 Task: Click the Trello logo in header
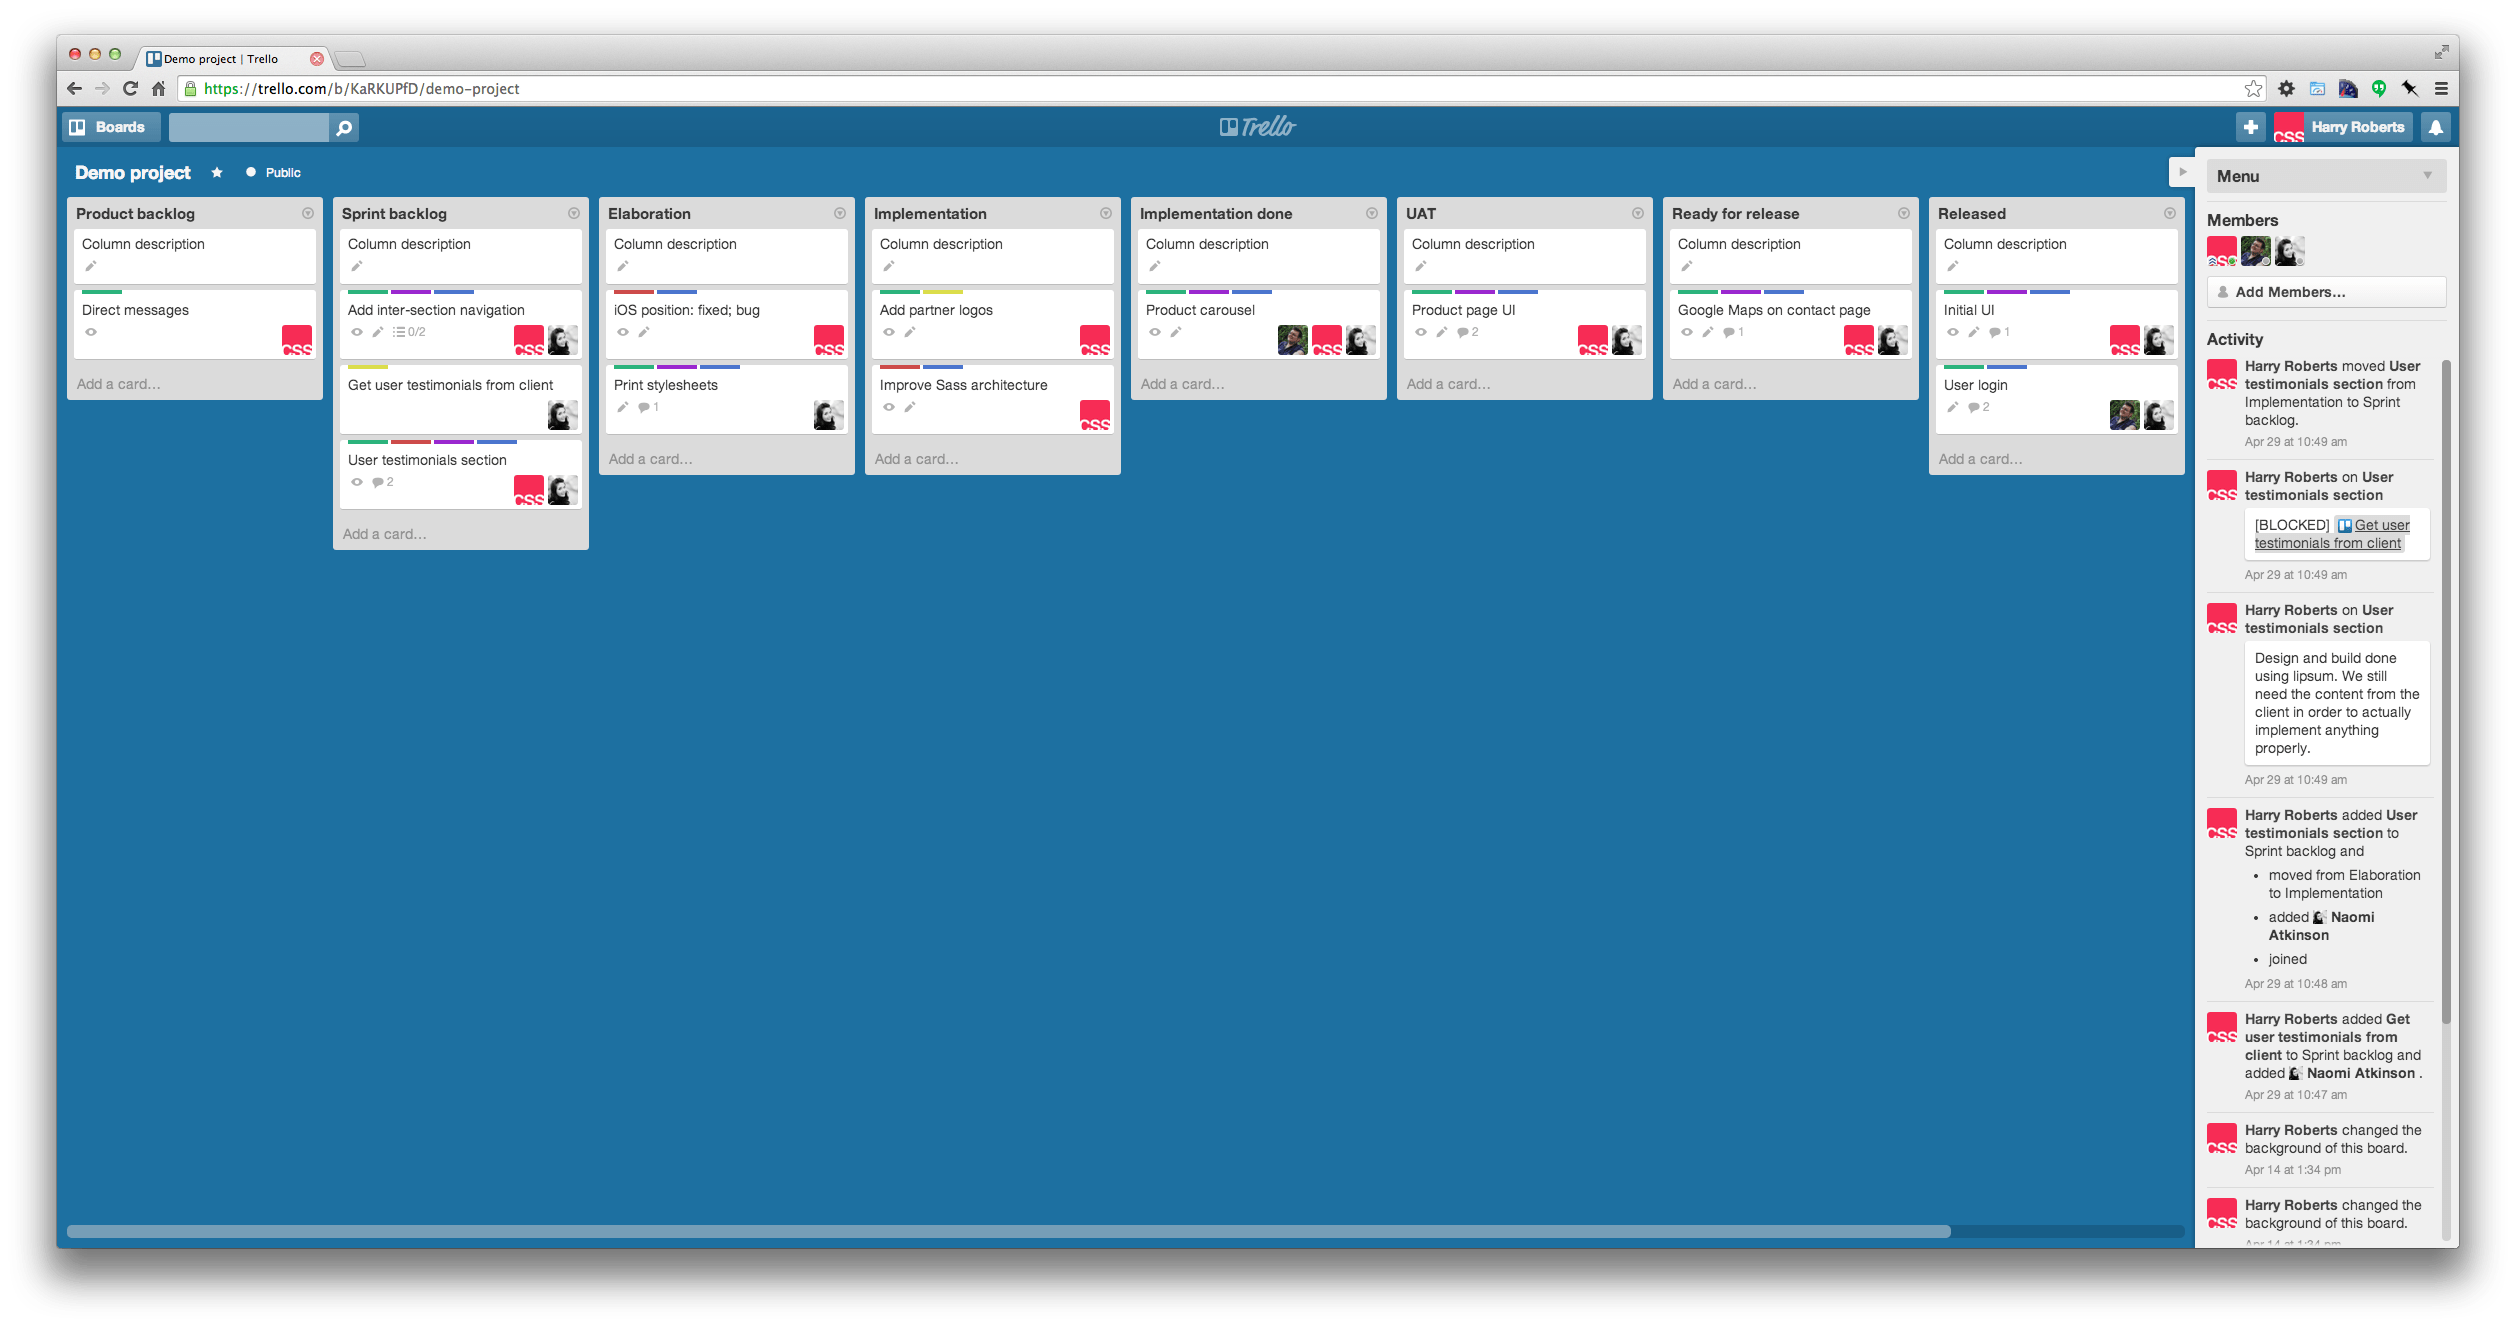point(1257,127)
